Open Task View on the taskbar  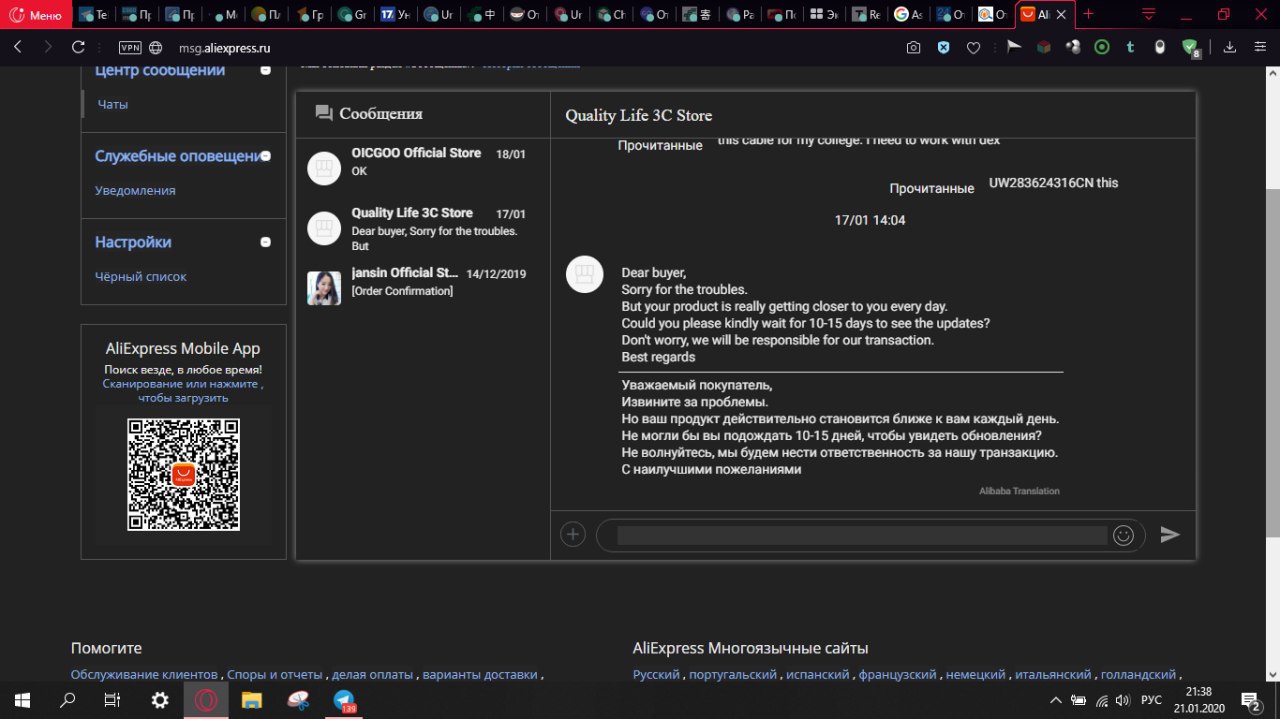pyautogui.click(x=113, y=700)
